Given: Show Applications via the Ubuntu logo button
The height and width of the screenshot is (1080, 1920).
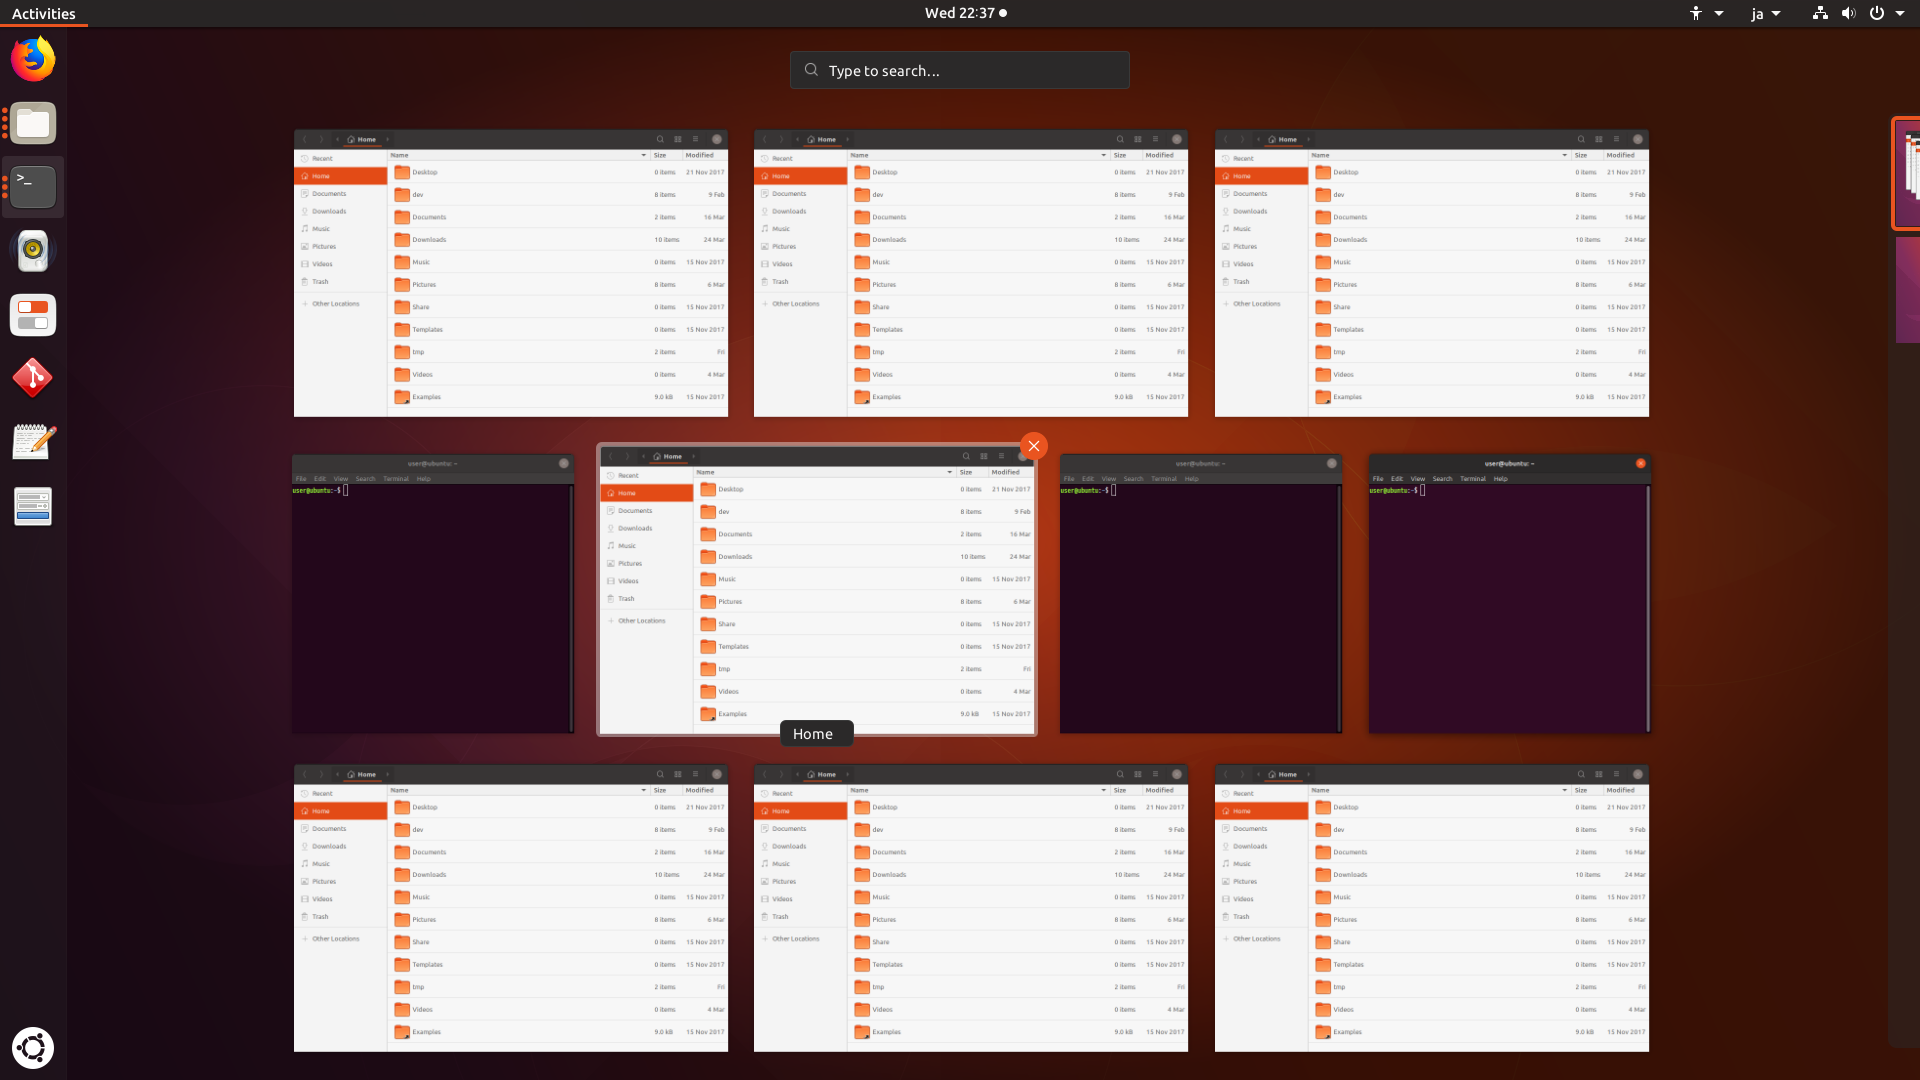Looking at the screenshot, I should [33, 1047].
